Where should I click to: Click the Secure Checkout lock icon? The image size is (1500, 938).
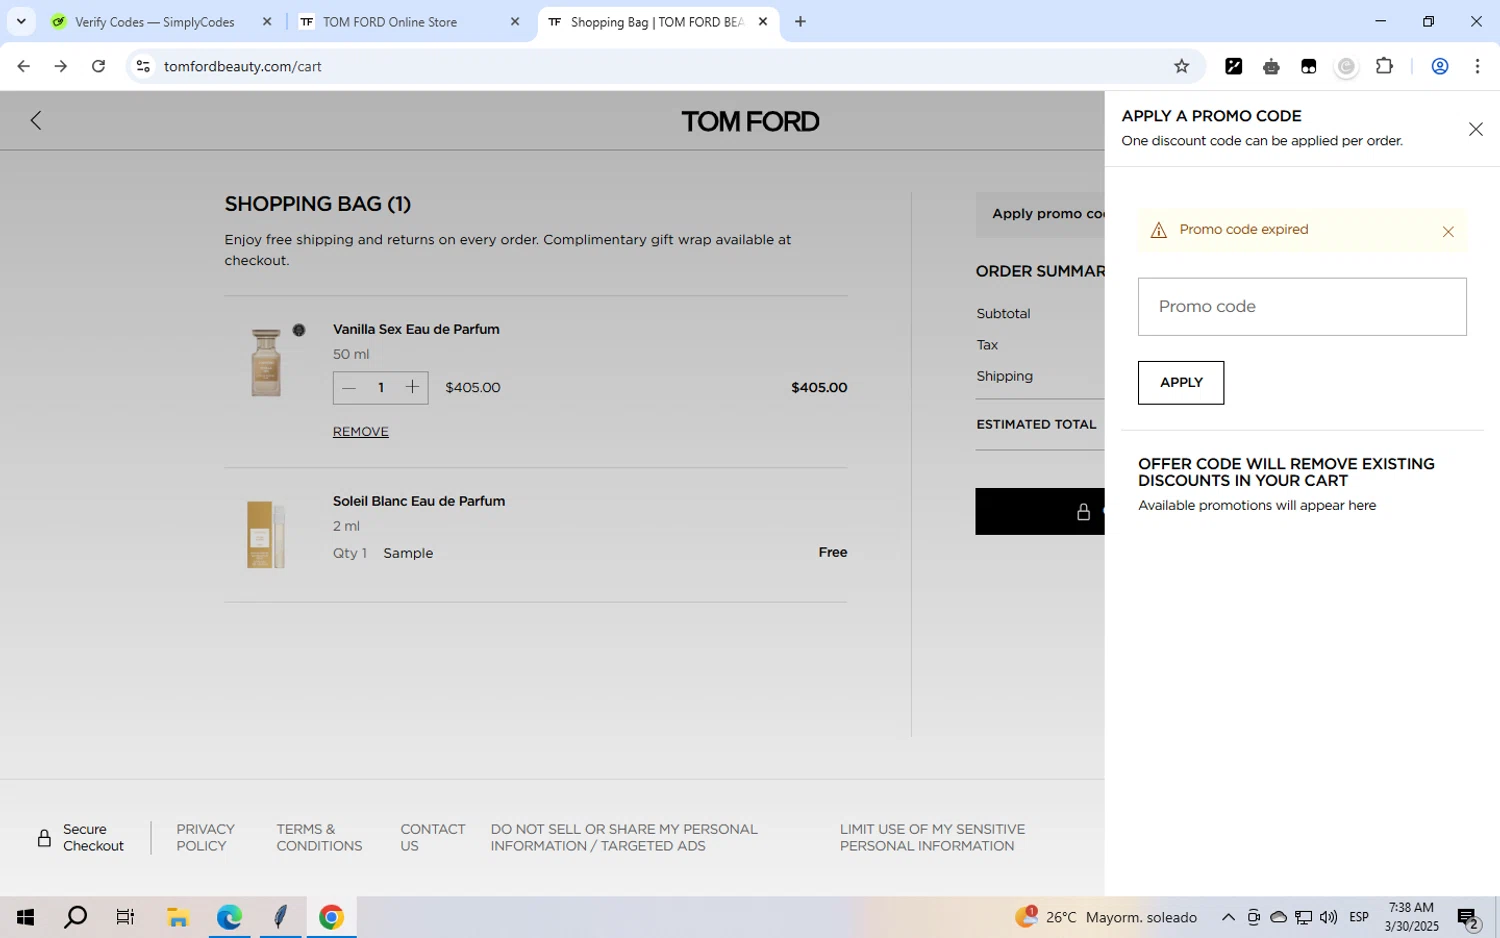pyautogui.click(x=44, y=839)
